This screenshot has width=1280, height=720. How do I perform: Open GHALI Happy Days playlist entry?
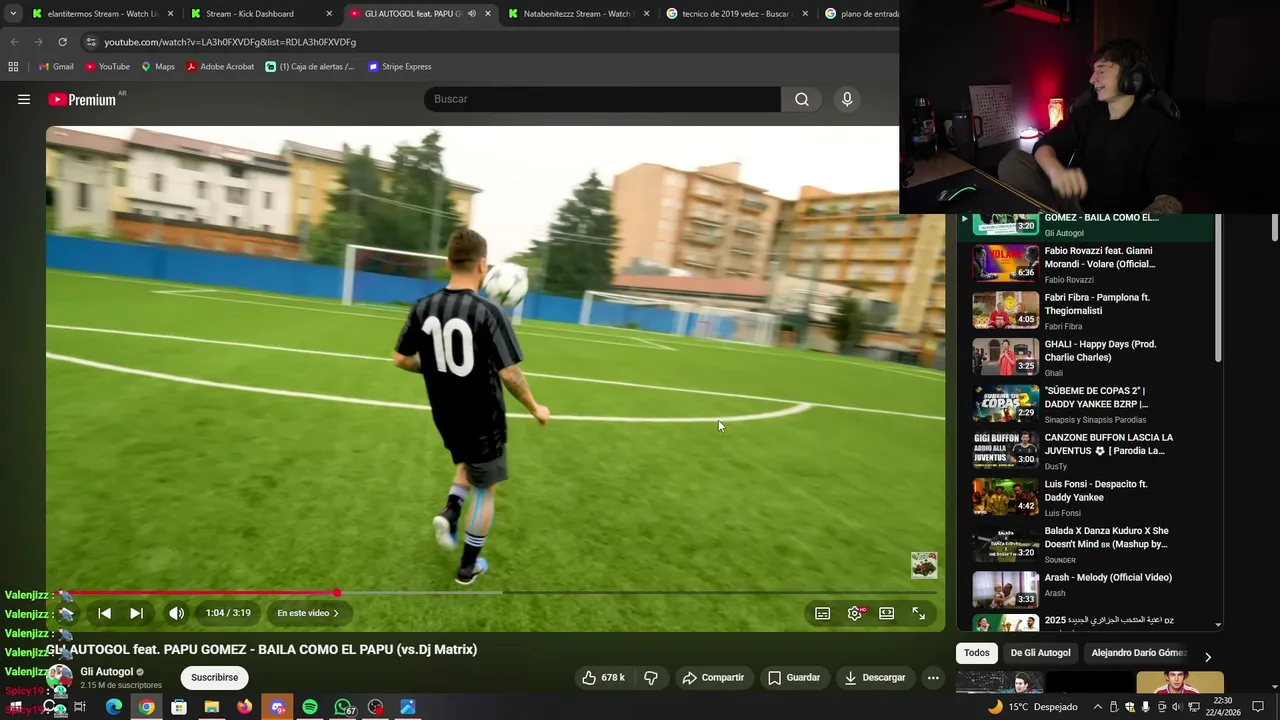(1085, 357)
